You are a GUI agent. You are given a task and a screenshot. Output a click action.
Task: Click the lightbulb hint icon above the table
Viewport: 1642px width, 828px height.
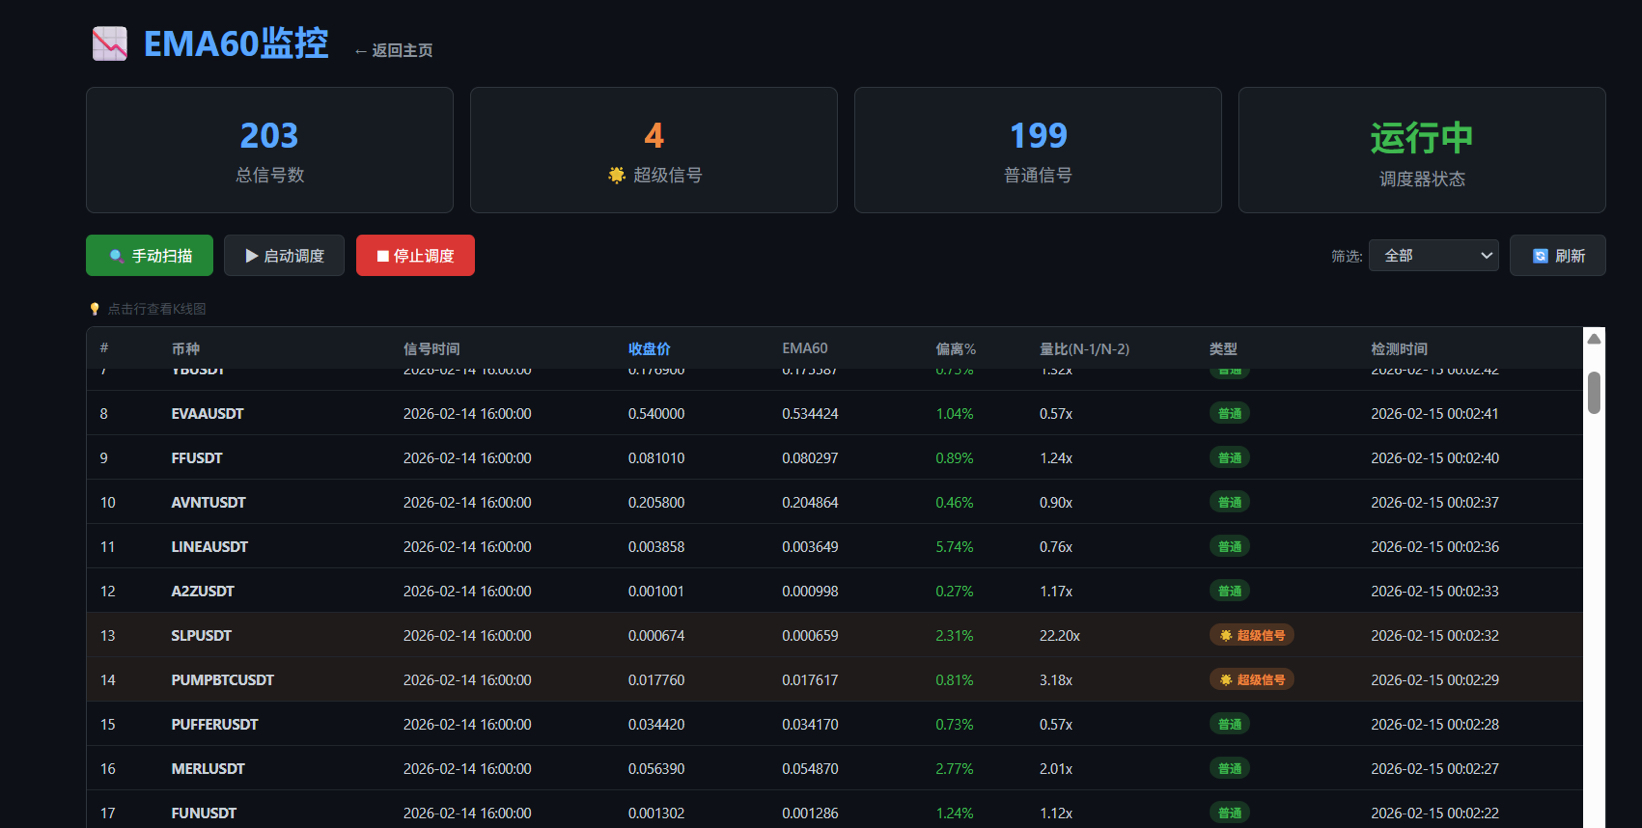95,309
